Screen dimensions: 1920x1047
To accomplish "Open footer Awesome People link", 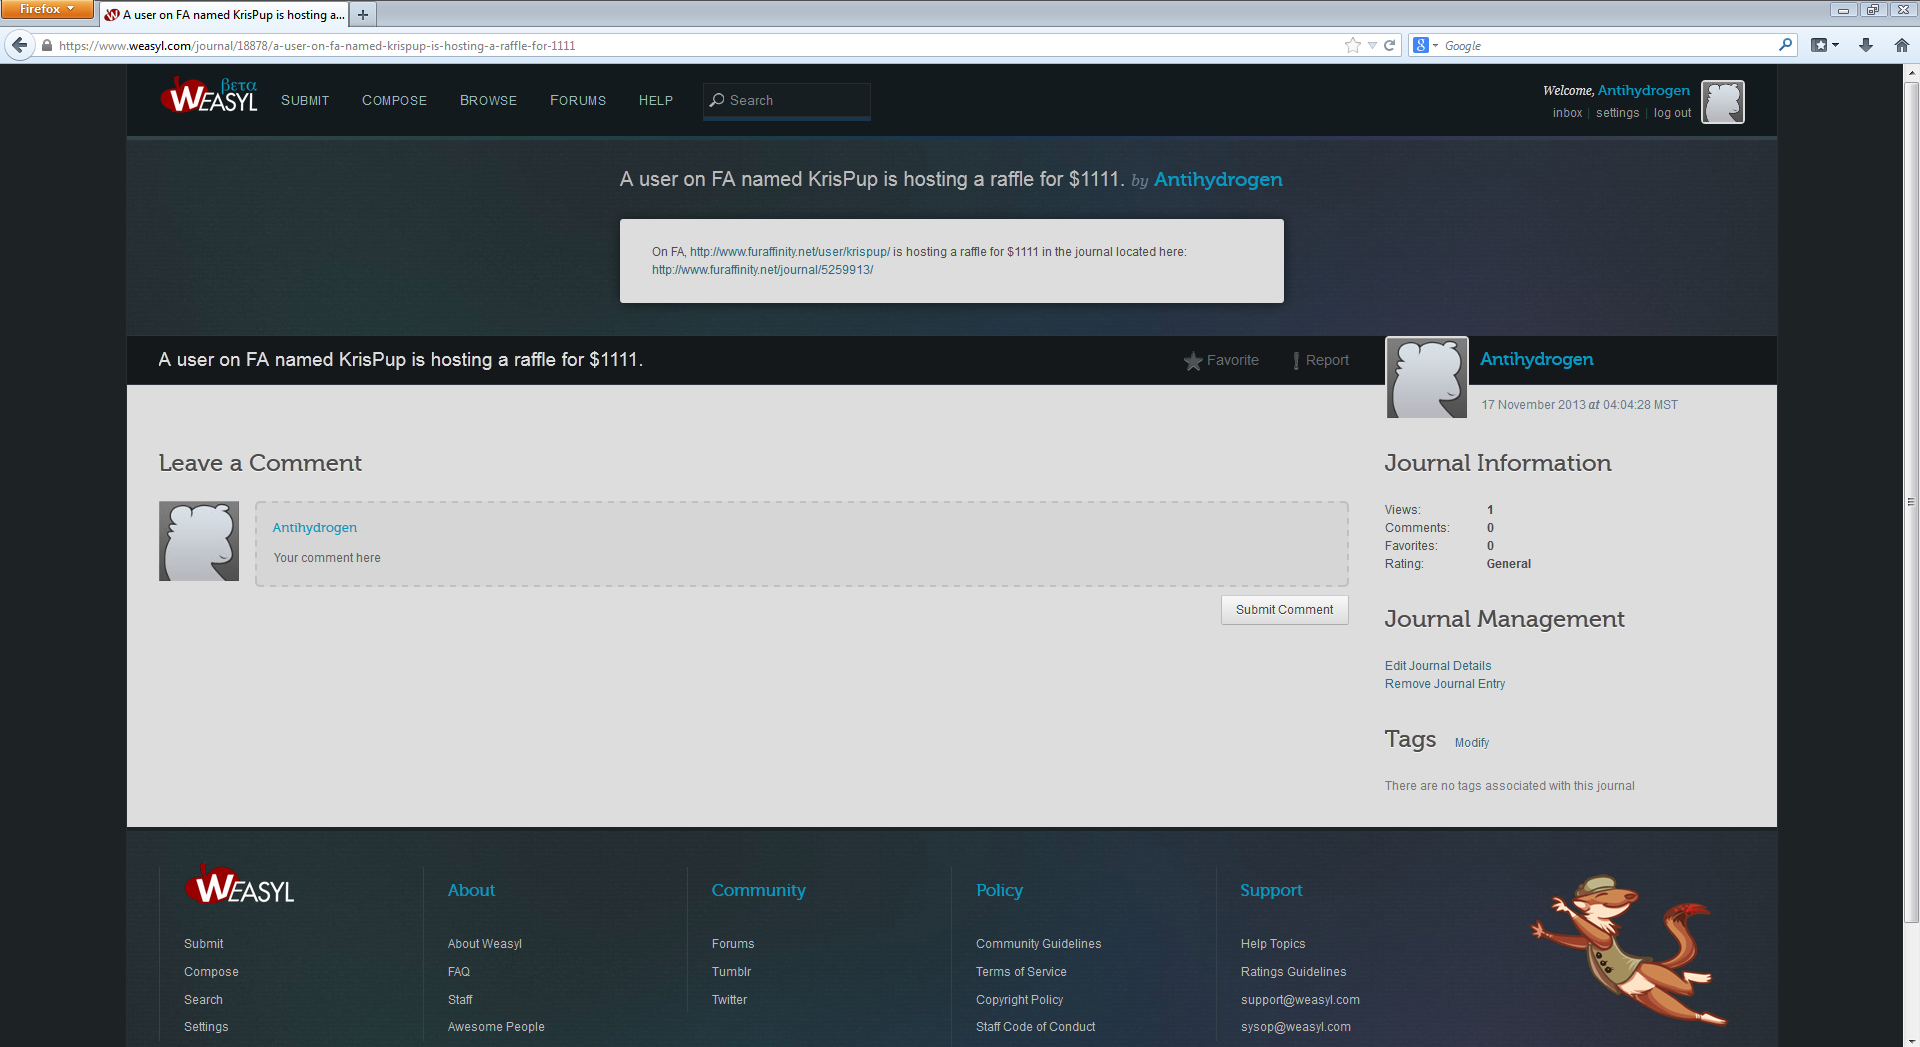I will [x=495, y=1027].
